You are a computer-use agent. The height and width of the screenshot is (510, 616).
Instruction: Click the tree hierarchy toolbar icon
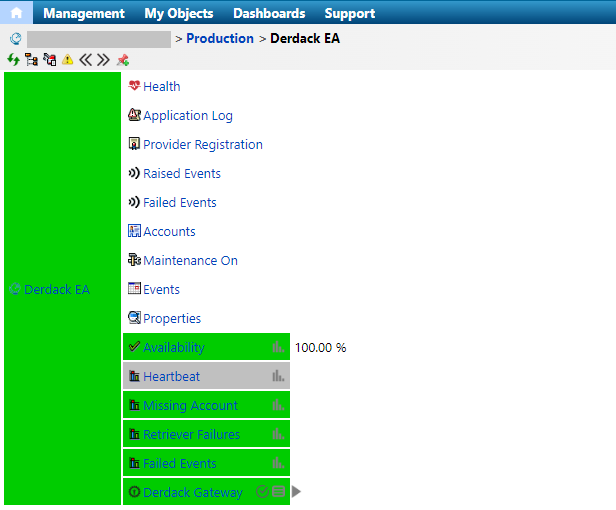click(31, 60)
